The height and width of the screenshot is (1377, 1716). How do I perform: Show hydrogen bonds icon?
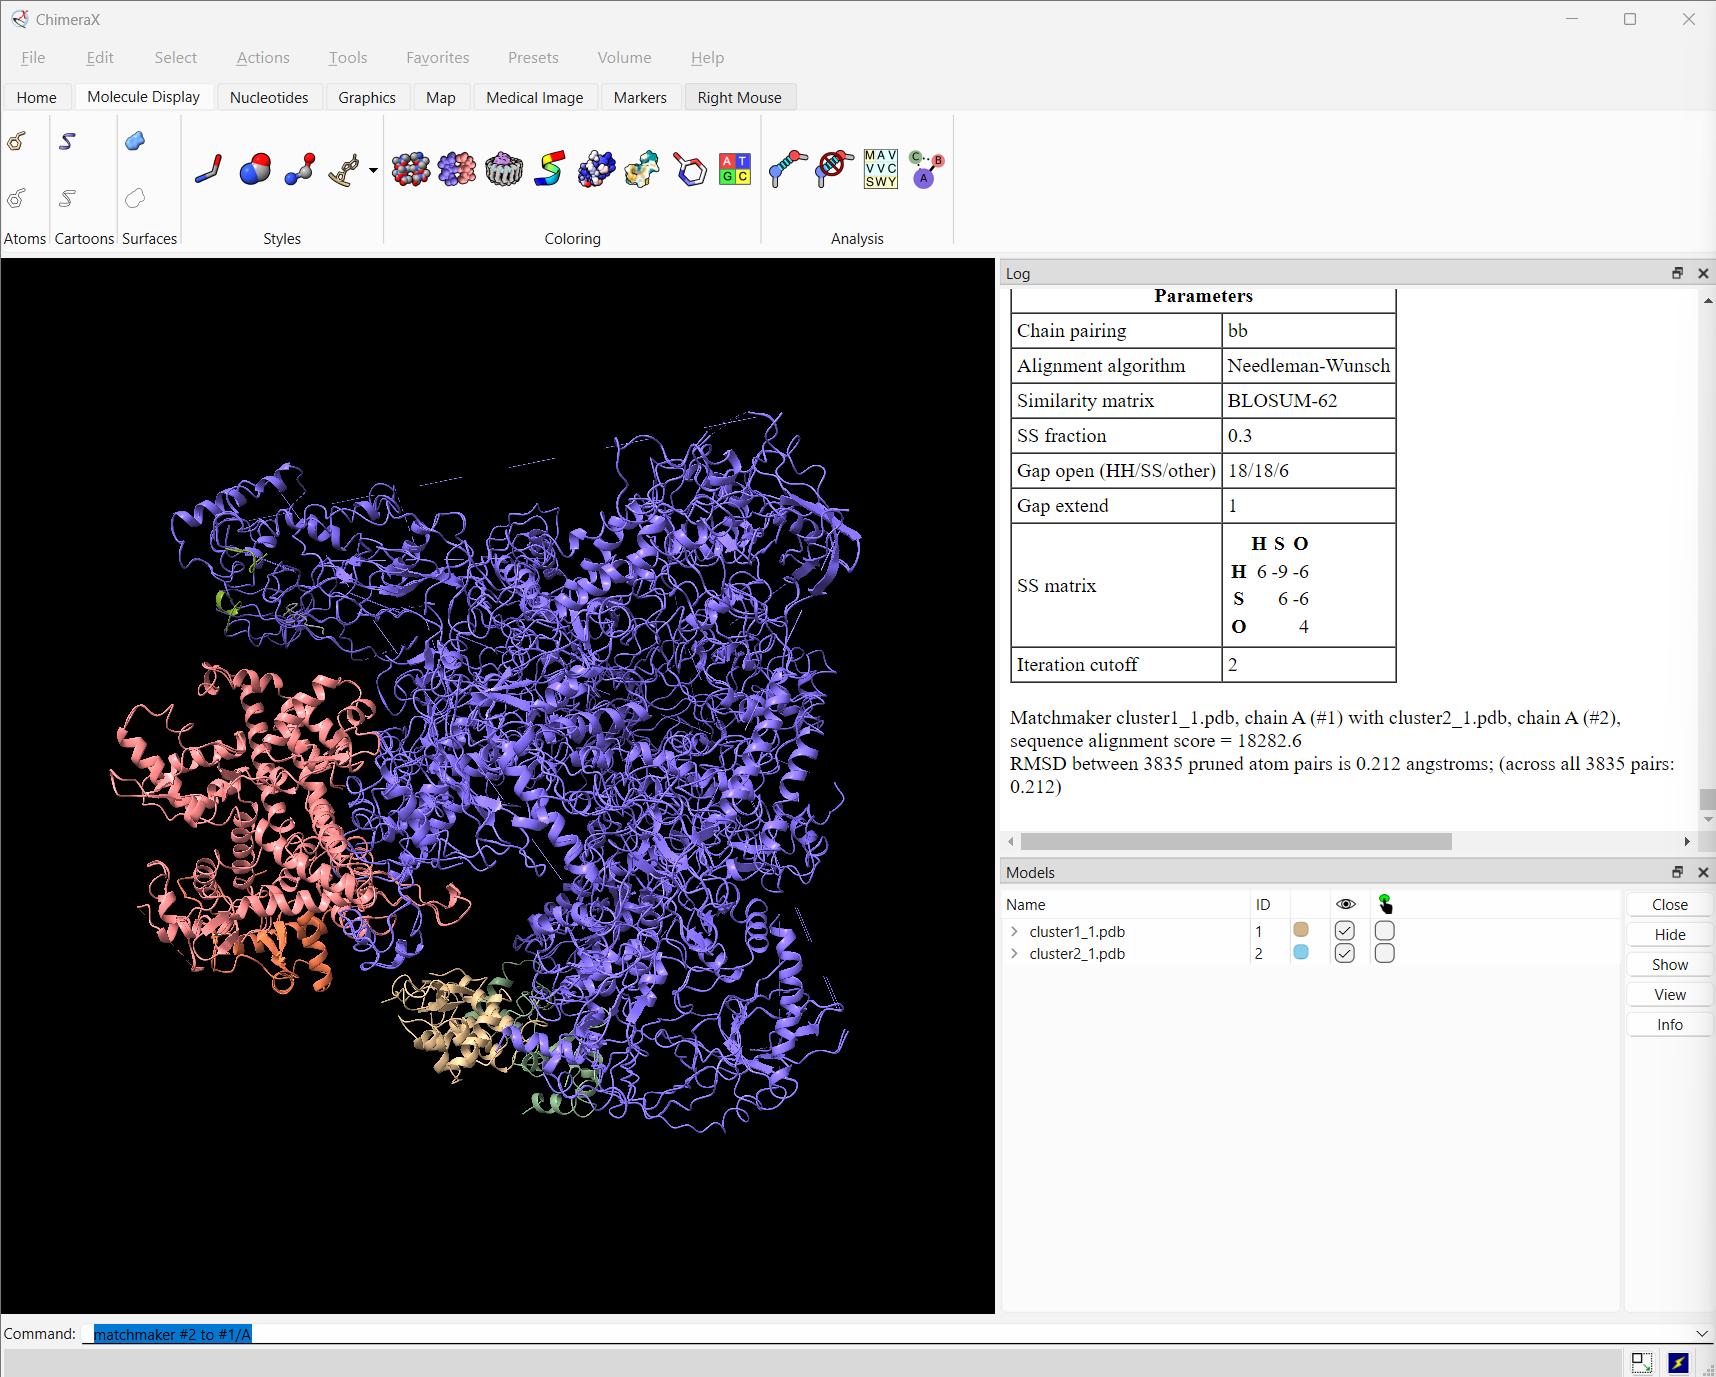coord(788,169)
